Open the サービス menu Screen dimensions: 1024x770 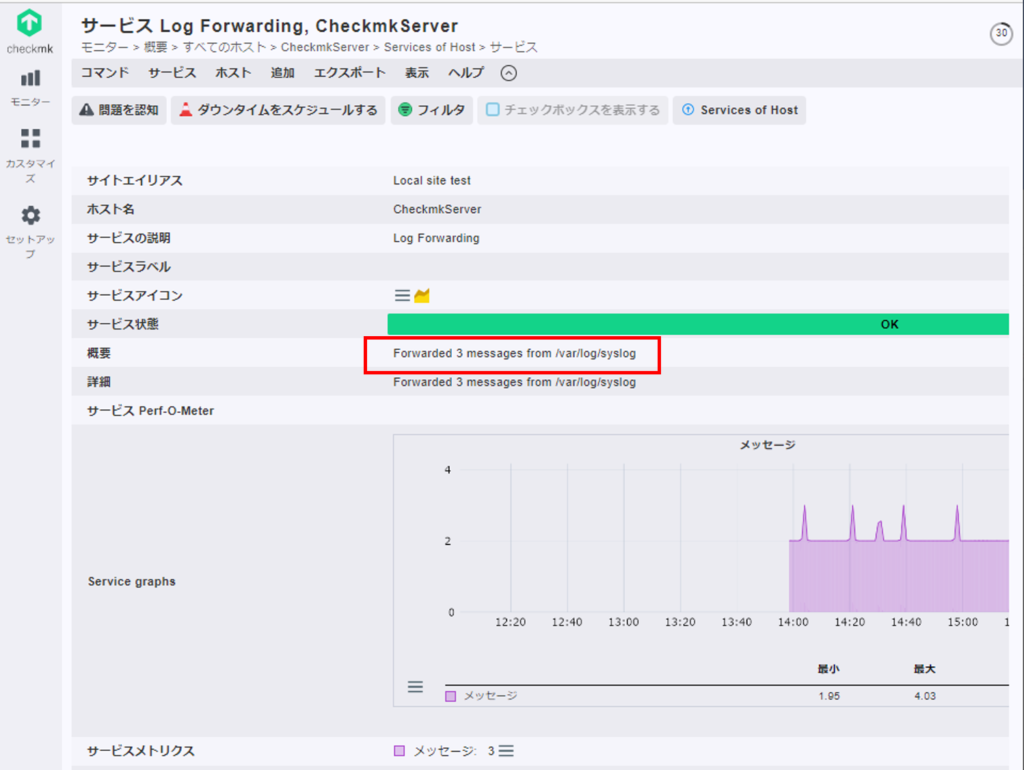172,72
